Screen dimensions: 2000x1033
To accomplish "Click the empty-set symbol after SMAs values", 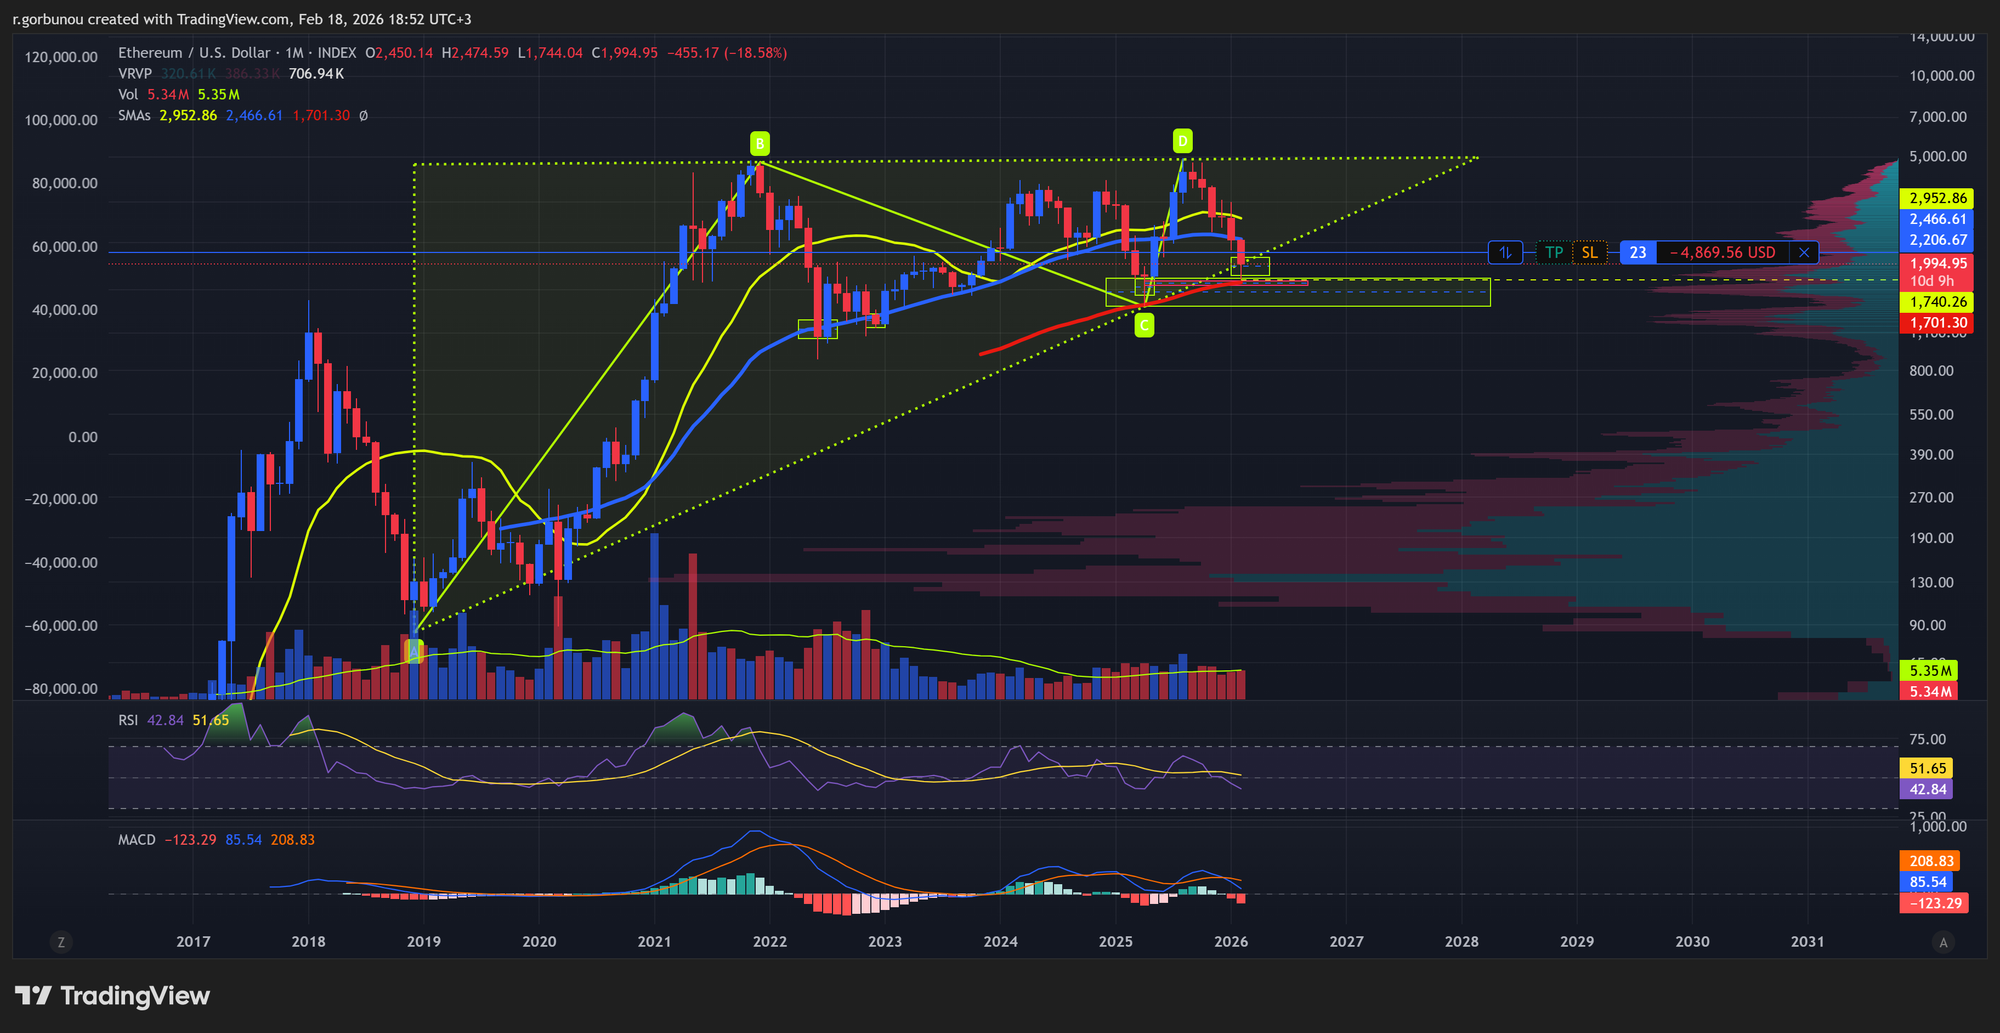I will pos(363,116).
